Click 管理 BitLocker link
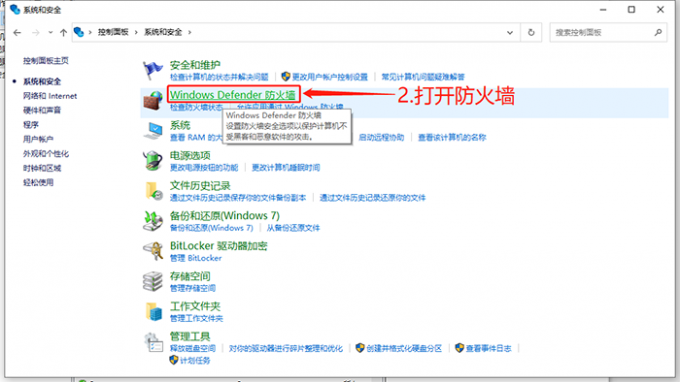680x382 pixels. pyautogui.click(x=196, y=258)
